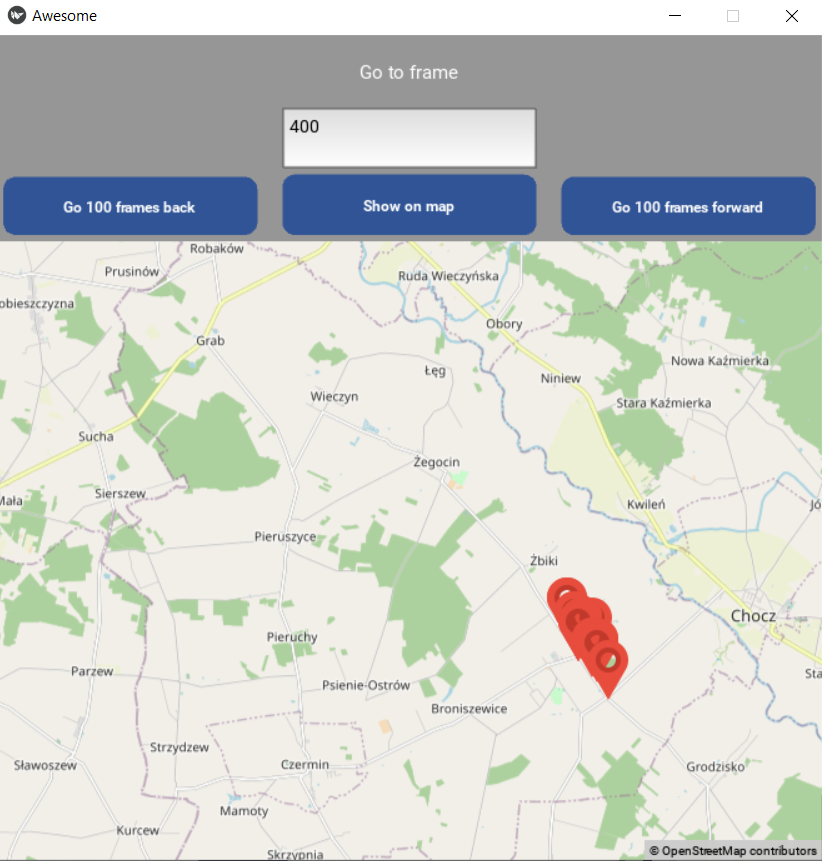The width and height of the screenshot is (822, 861).
Task: Click the Obory label on the map
Action: [504, 324]
